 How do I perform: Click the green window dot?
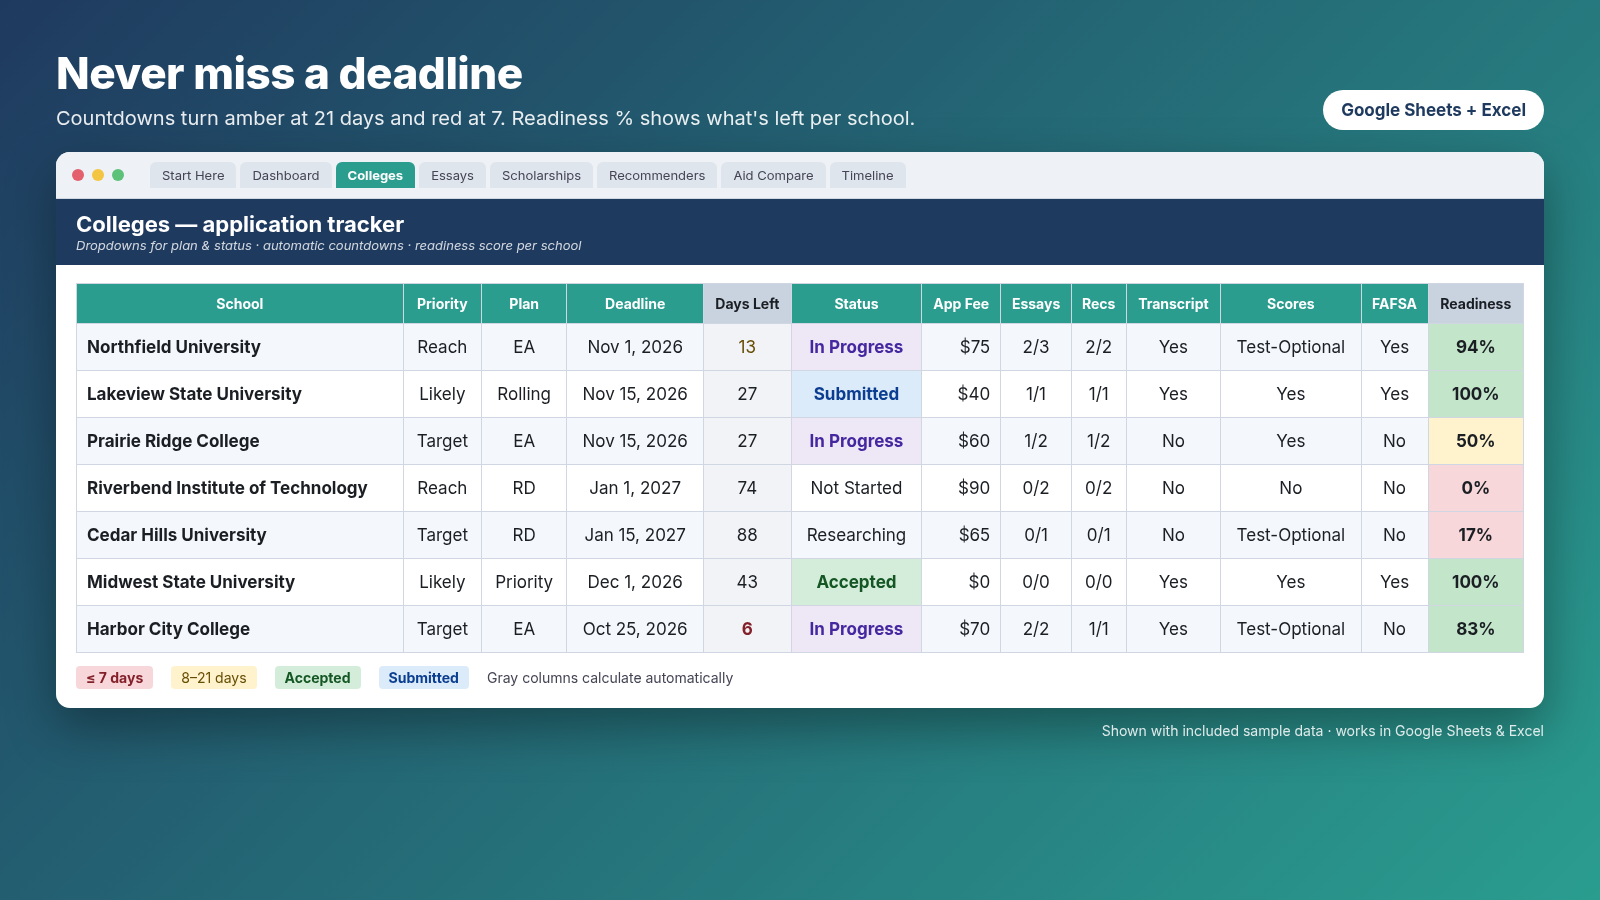point(118,175)
